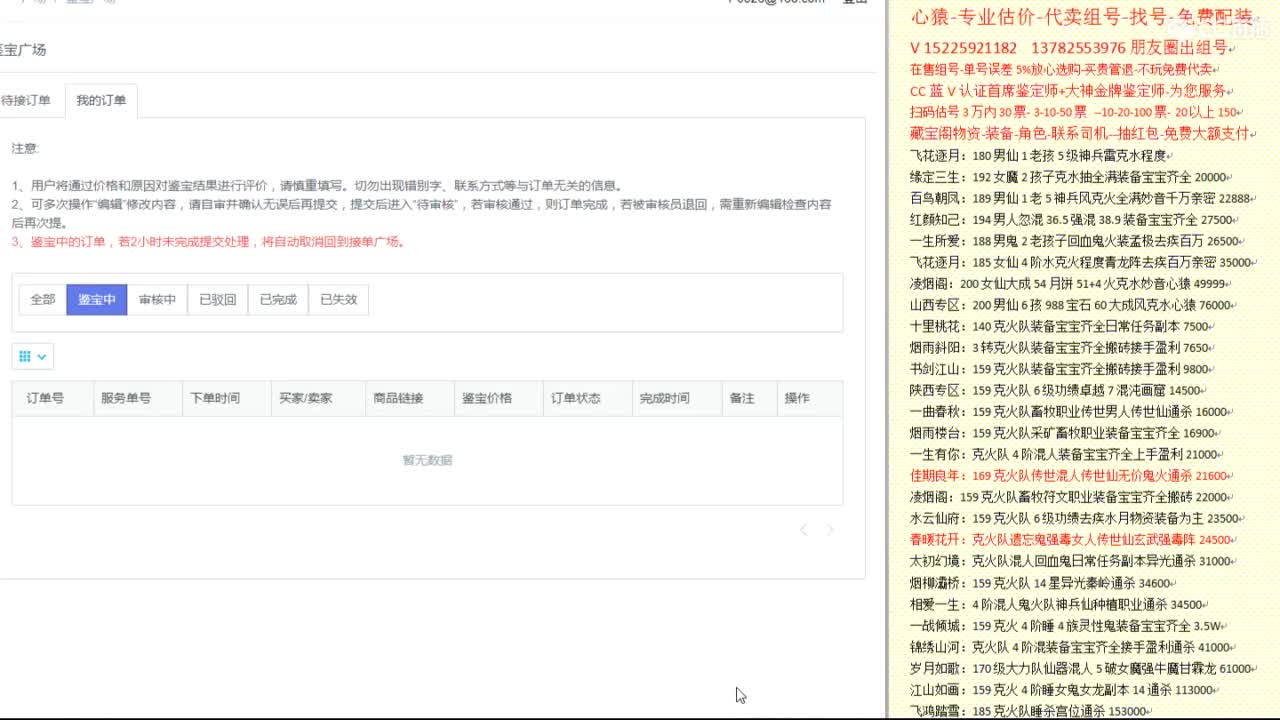Click the 登出 logout link

click(851, 2)
